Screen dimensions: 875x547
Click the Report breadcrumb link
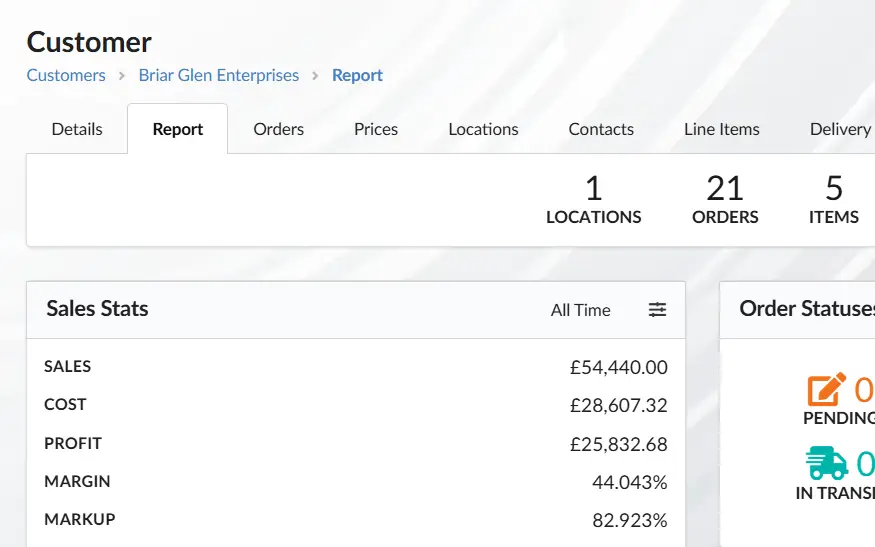[x=357, y=75]
